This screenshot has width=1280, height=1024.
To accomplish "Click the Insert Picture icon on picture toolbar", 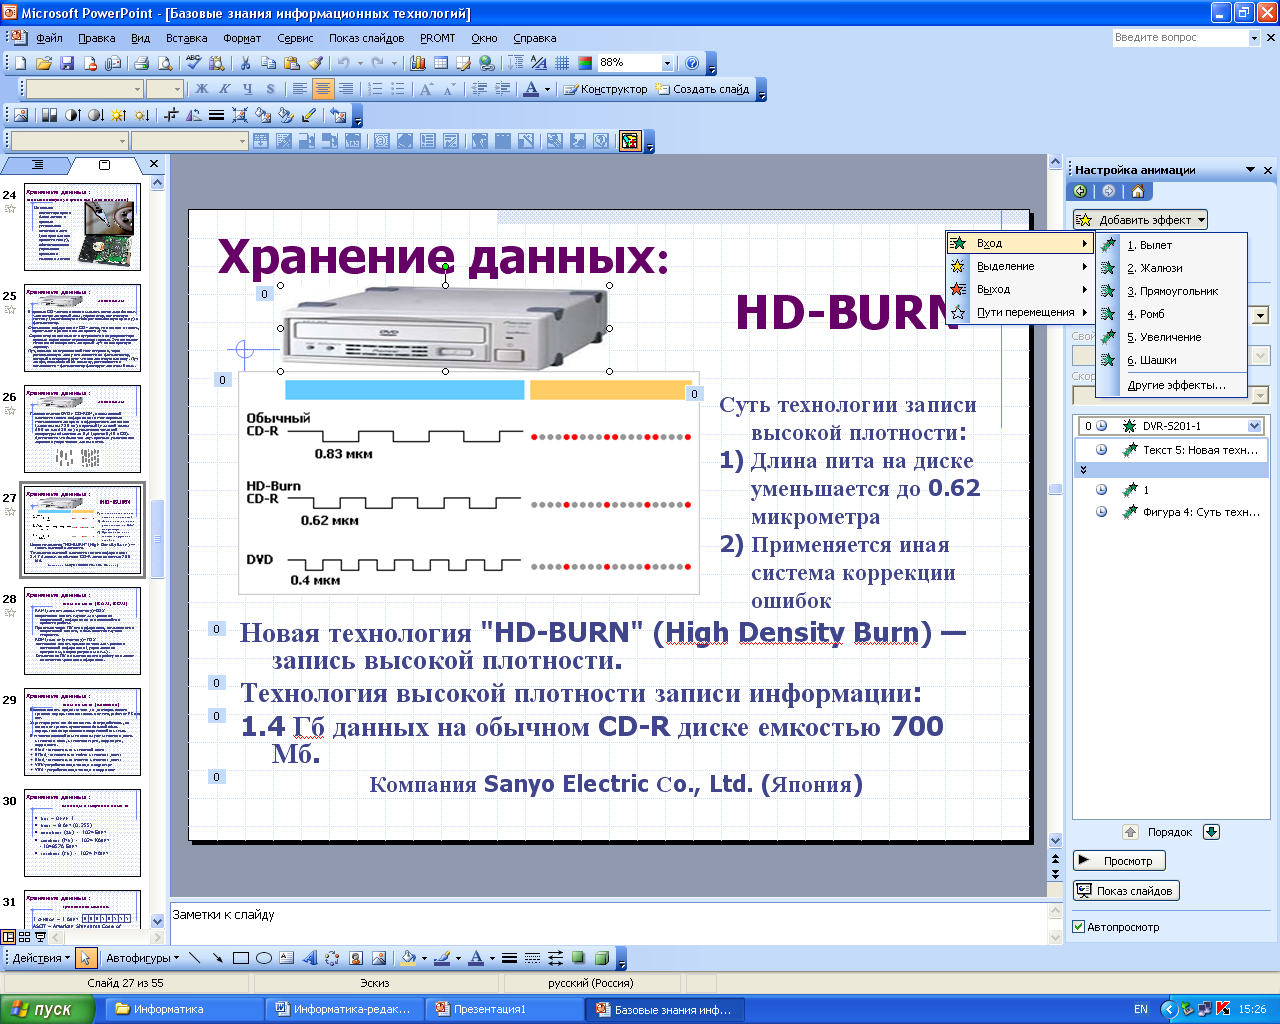I will point(21,115).
